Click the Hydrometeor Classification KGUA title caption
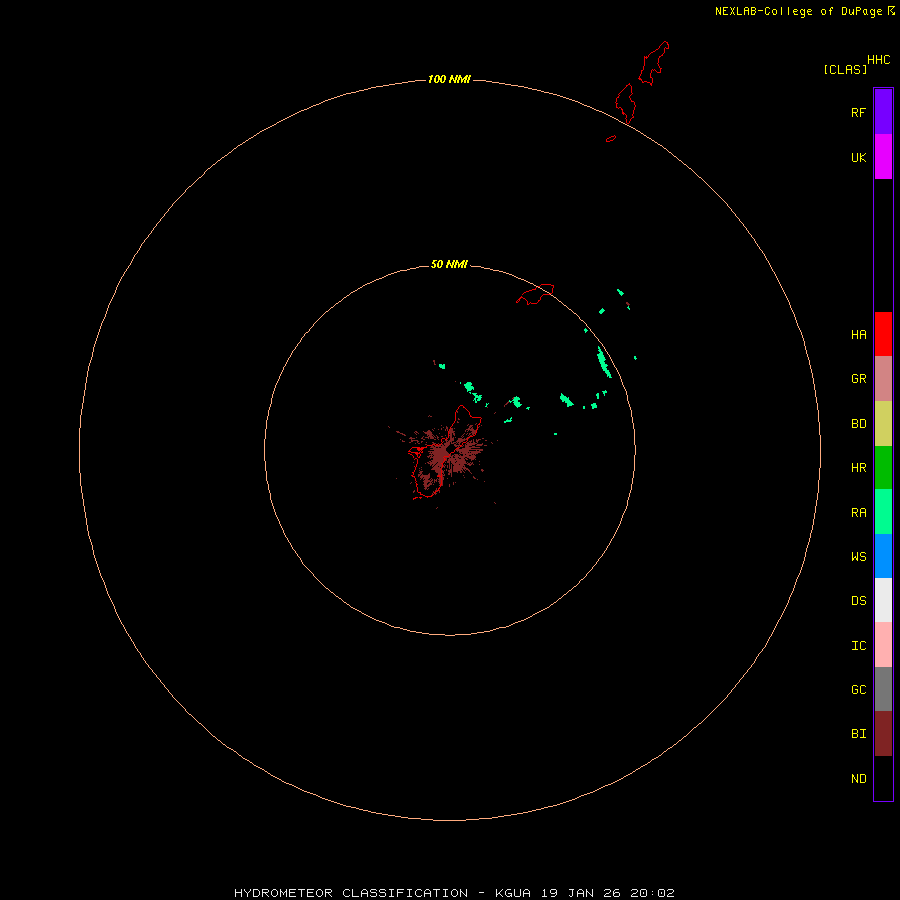This screenshot has height=900, width=900. (x=454, y=893)
